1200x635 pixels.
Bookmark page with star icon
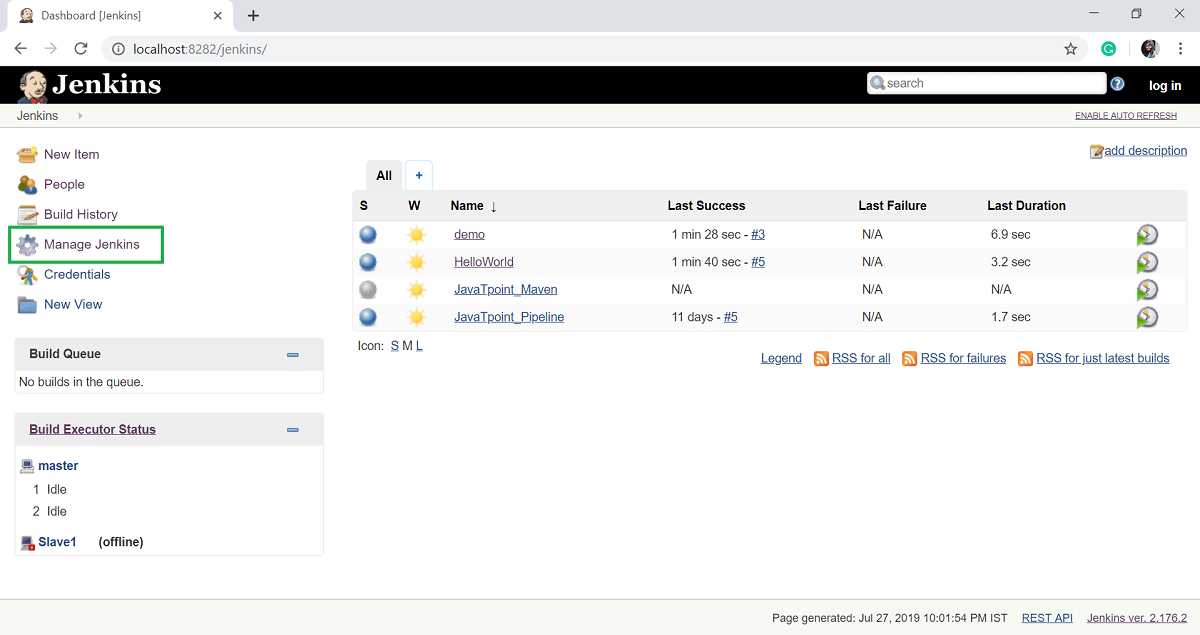[1070, 48]
